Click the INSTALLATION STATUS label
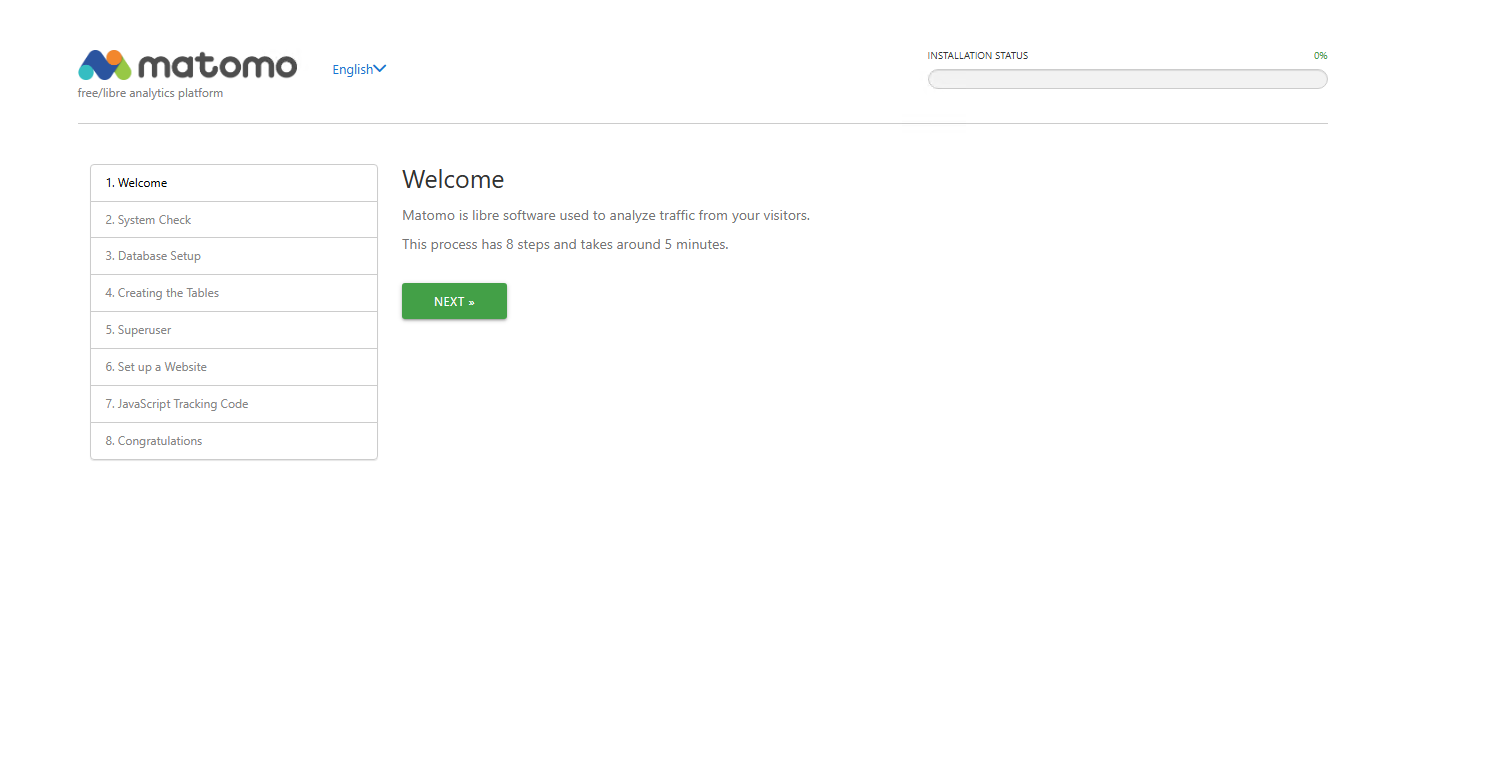1511x758 pixels. pyautogui.click(x=977, y=56)
